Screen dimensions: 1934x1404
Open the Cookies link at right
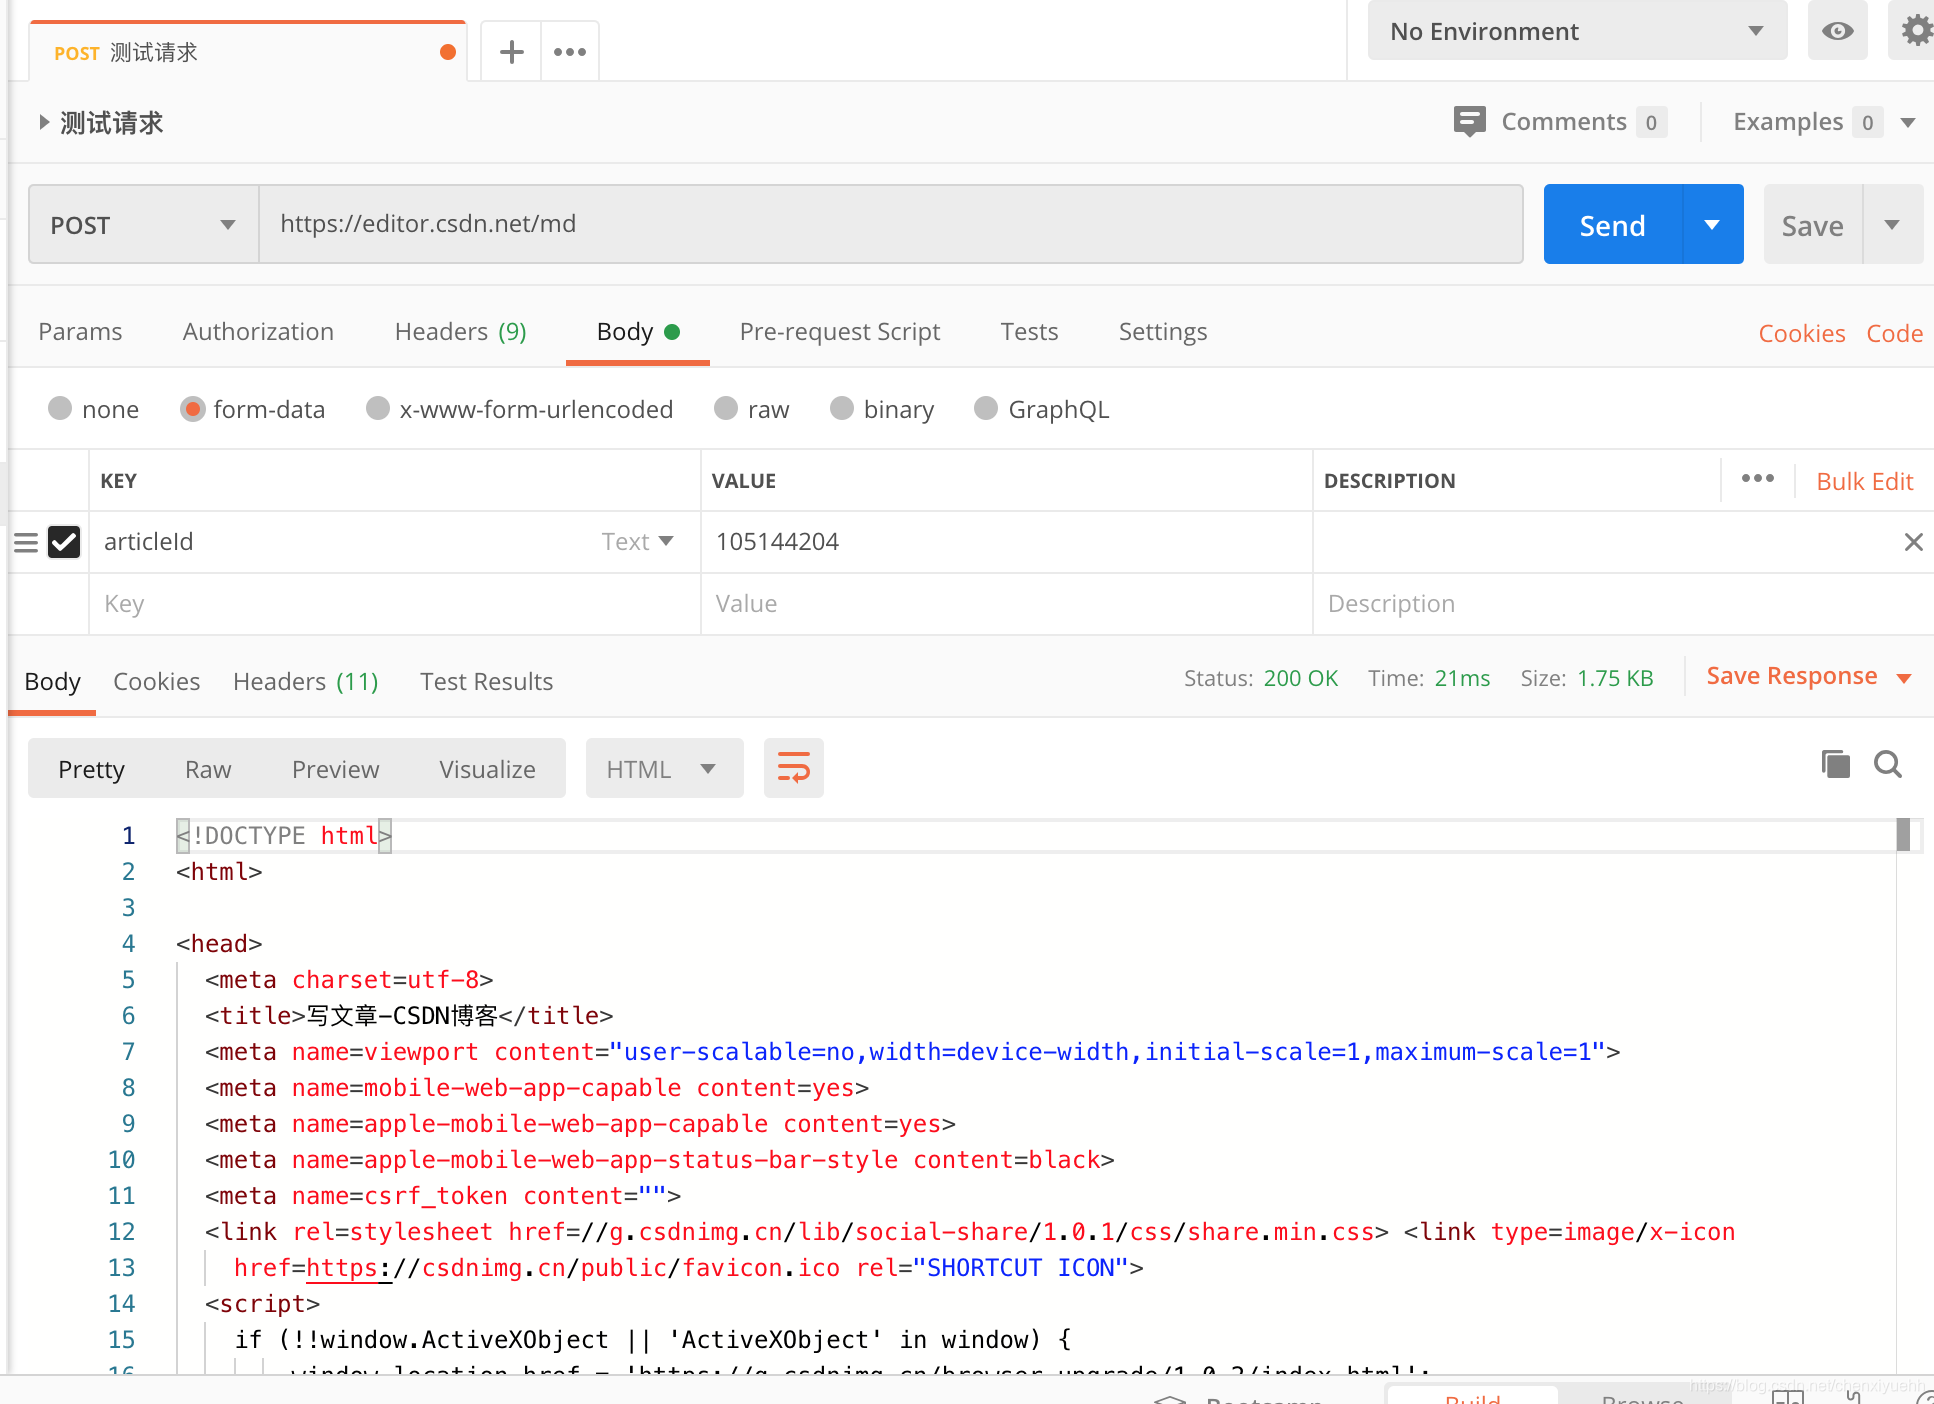1801,333
